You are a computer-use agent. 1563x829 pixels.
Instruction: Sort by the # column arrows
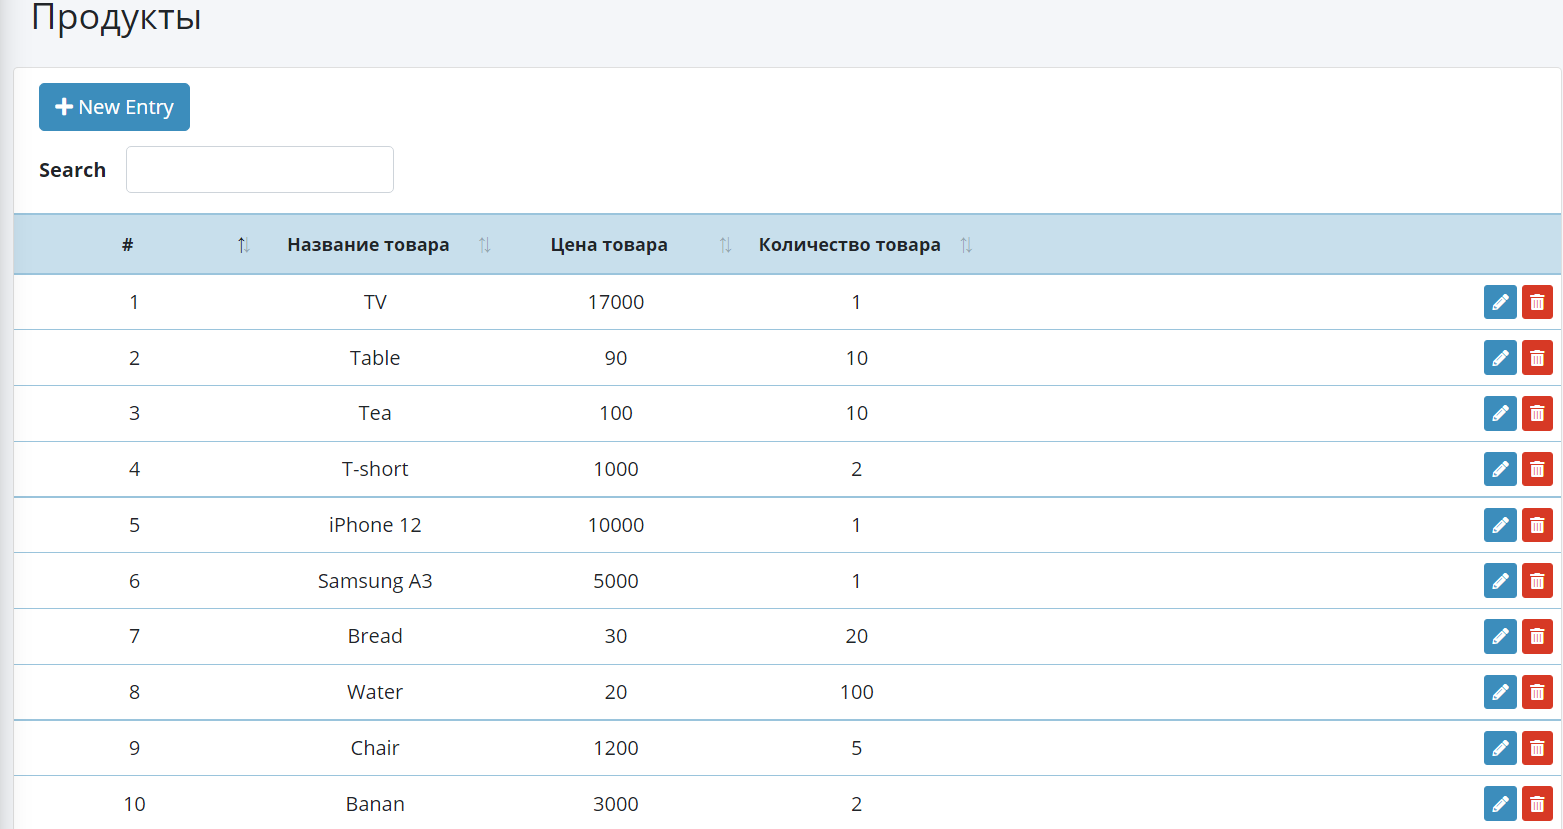[243, 245]
